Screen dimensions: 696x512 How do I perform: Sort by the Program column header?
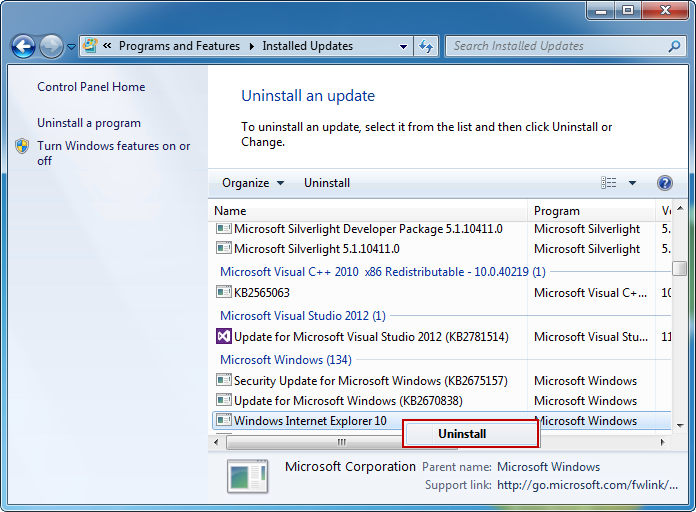click(x=591, y=210)
